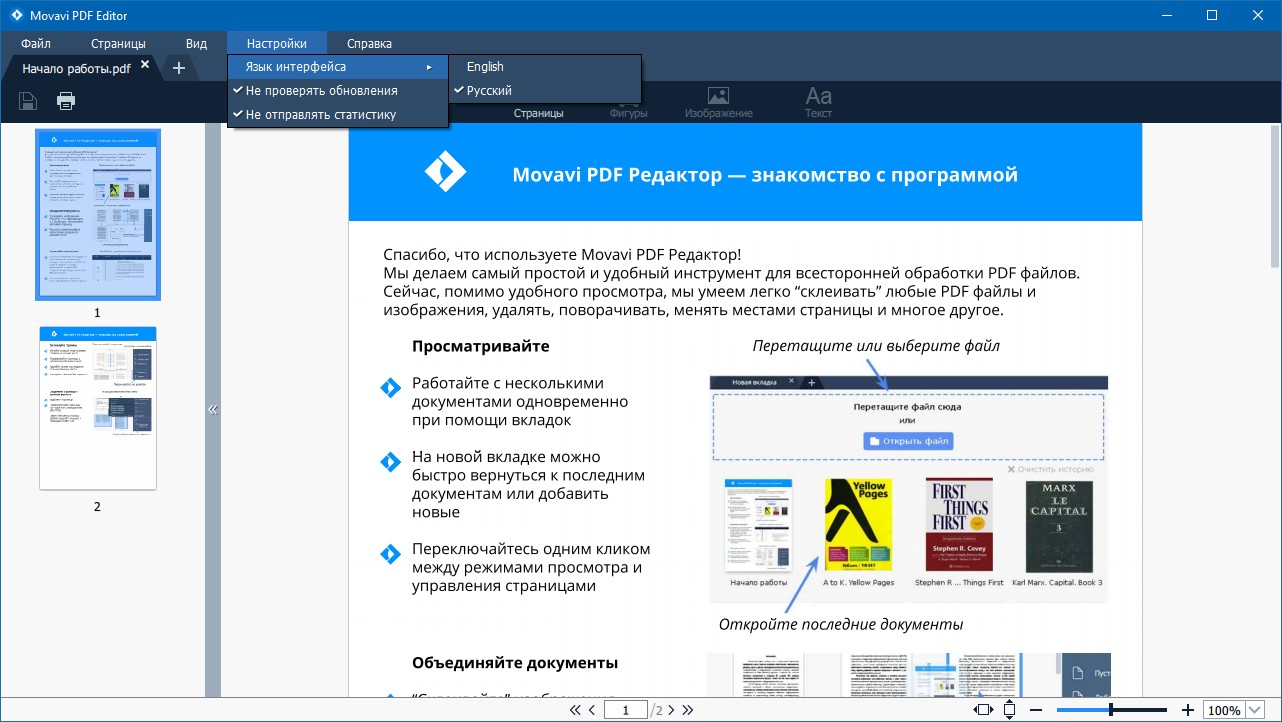Adjust the zoom slider handle
The width and height of the screenshot is (1282, 722).
pyautogui.click(x=1110, y=710)
